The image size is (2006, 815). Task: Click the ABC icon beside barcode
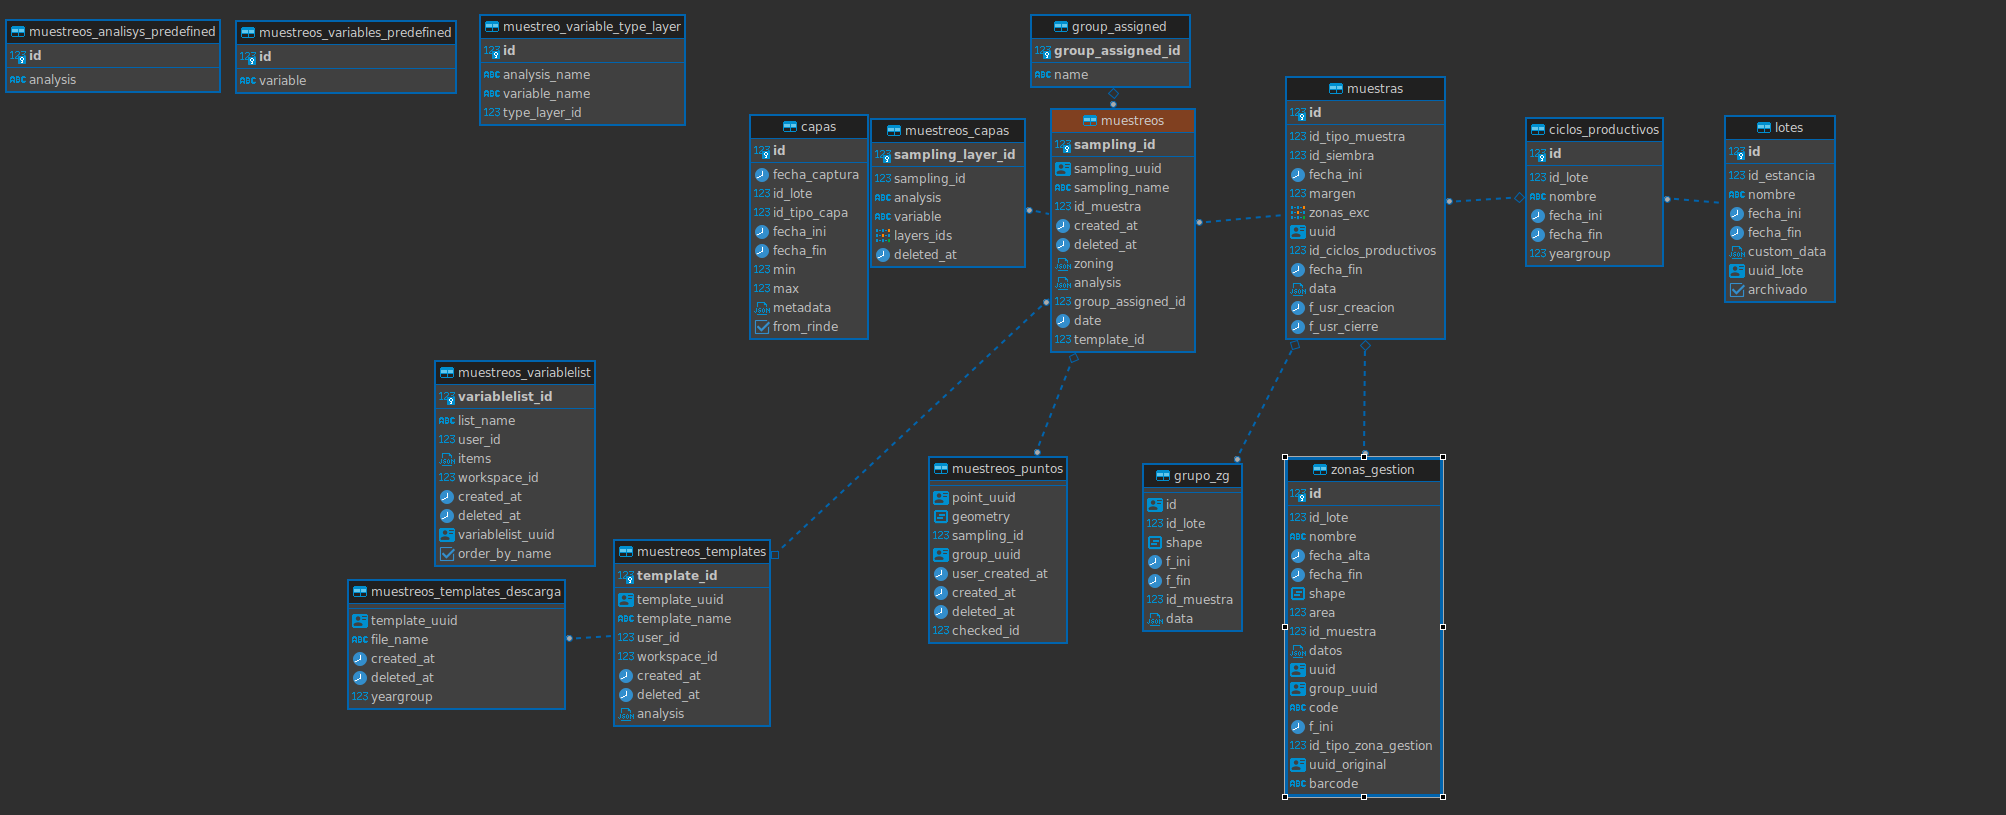coord(1298,784)
